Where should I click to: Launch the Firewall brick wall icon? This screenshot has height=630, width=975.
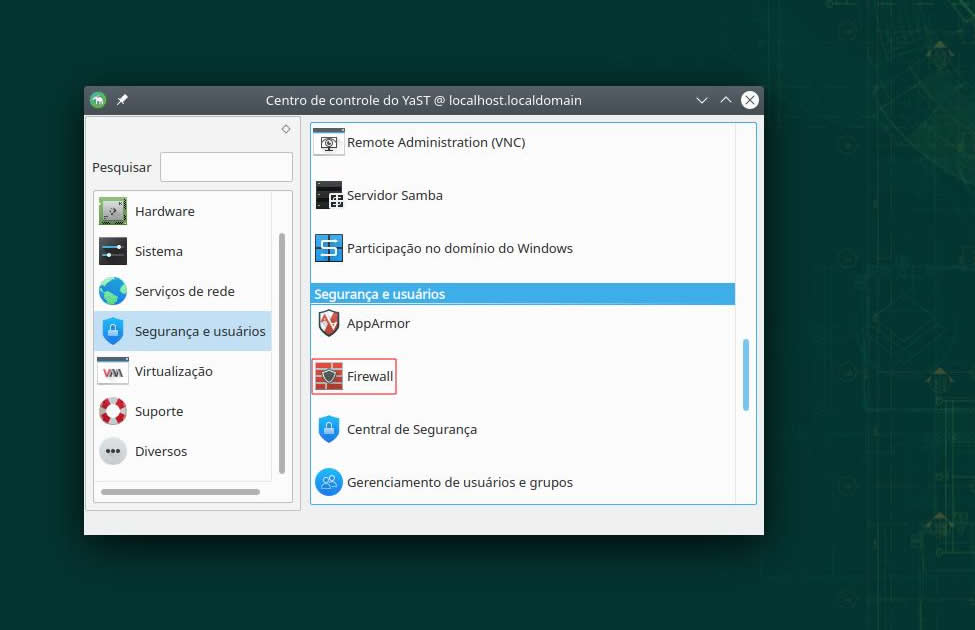point(329,376)
